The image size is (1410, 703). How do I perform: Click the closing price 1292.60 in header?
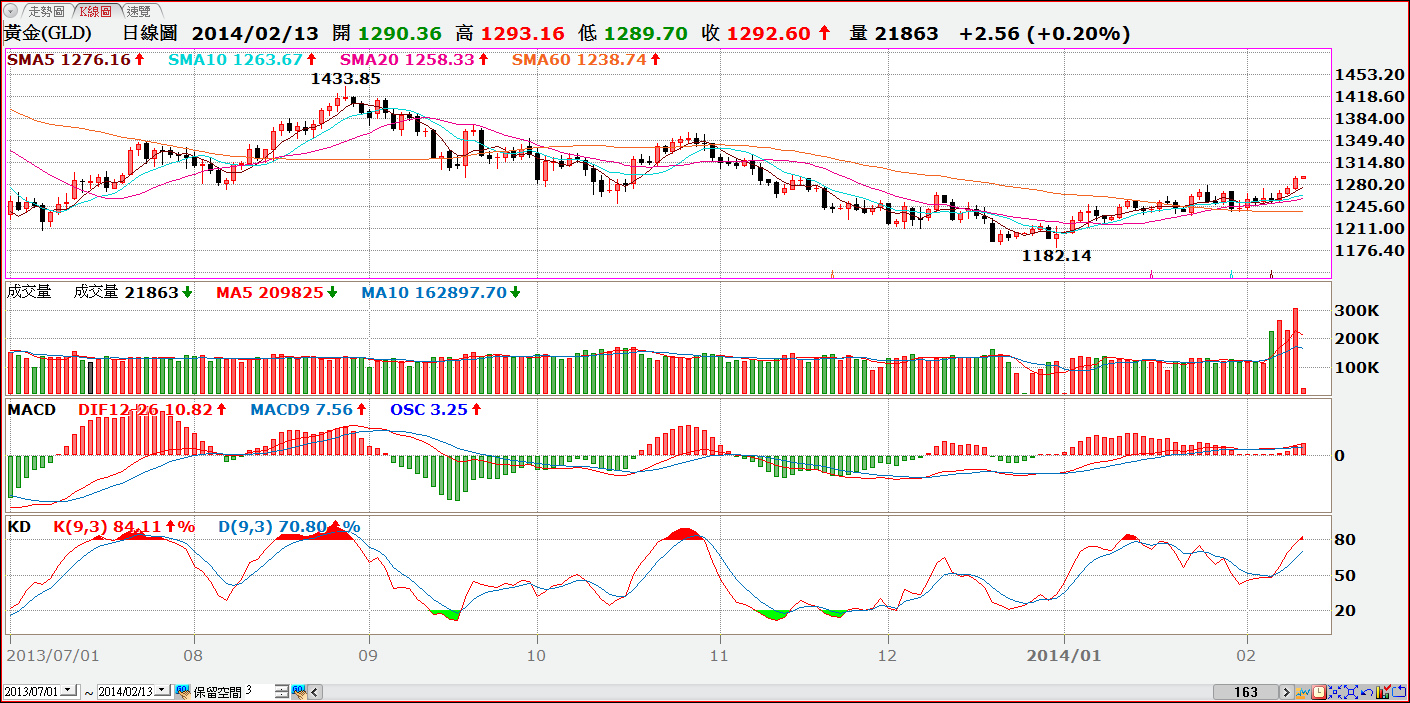click(769, 33)
